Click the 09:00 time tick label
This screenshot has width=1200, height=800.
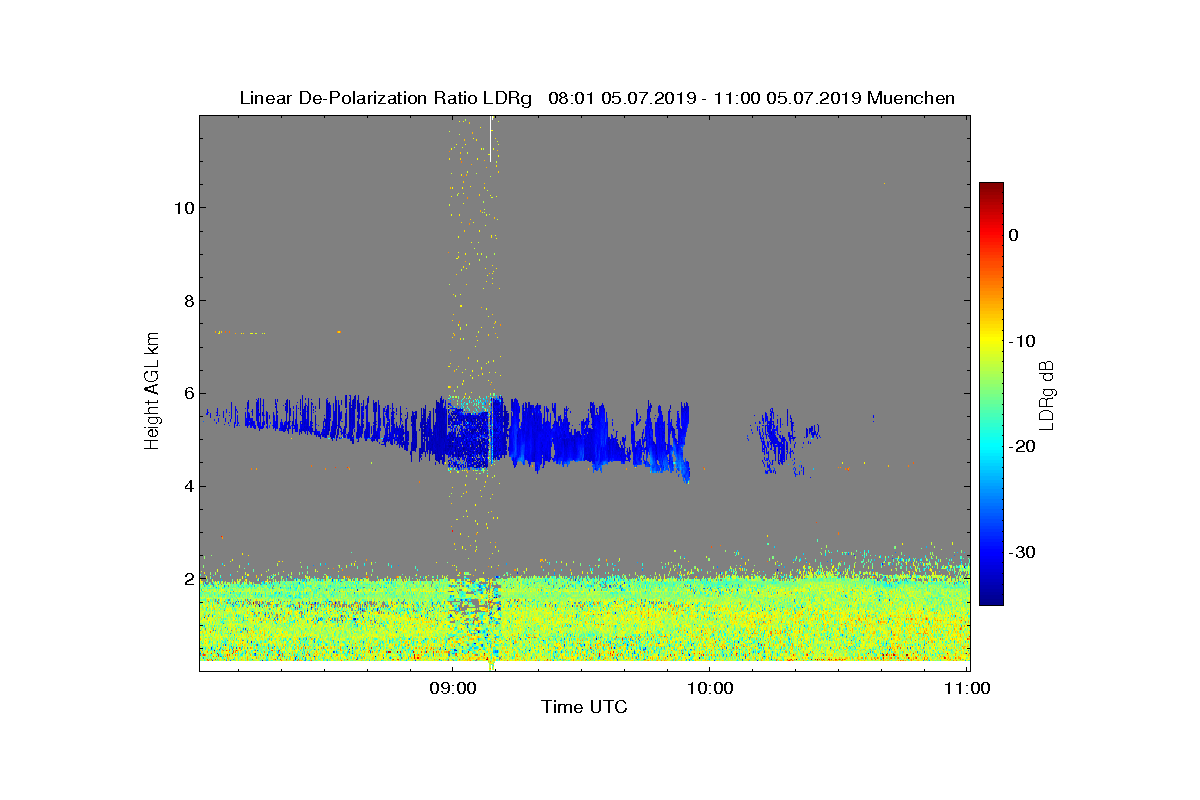pyautogui.click(x=451, y=688)
